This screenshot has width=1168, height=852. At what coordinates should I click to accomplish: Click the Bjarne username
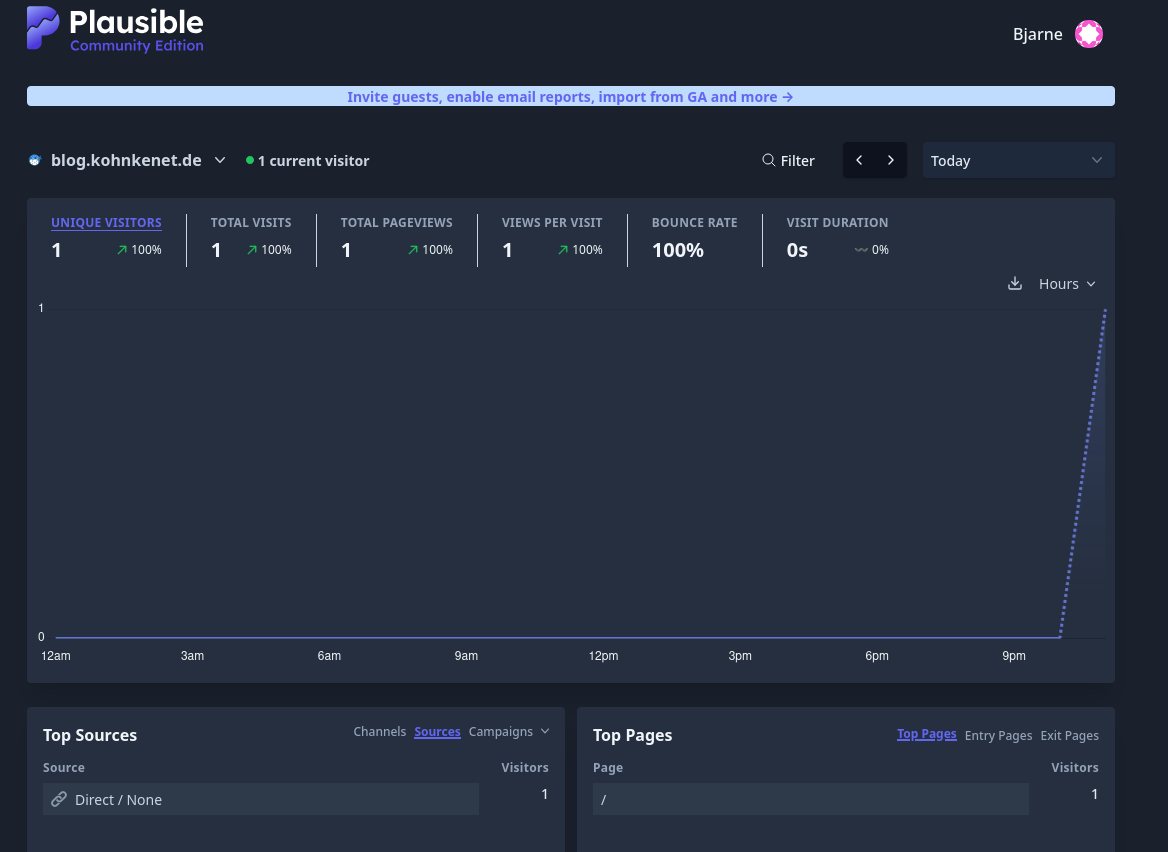click(1038, 34)
